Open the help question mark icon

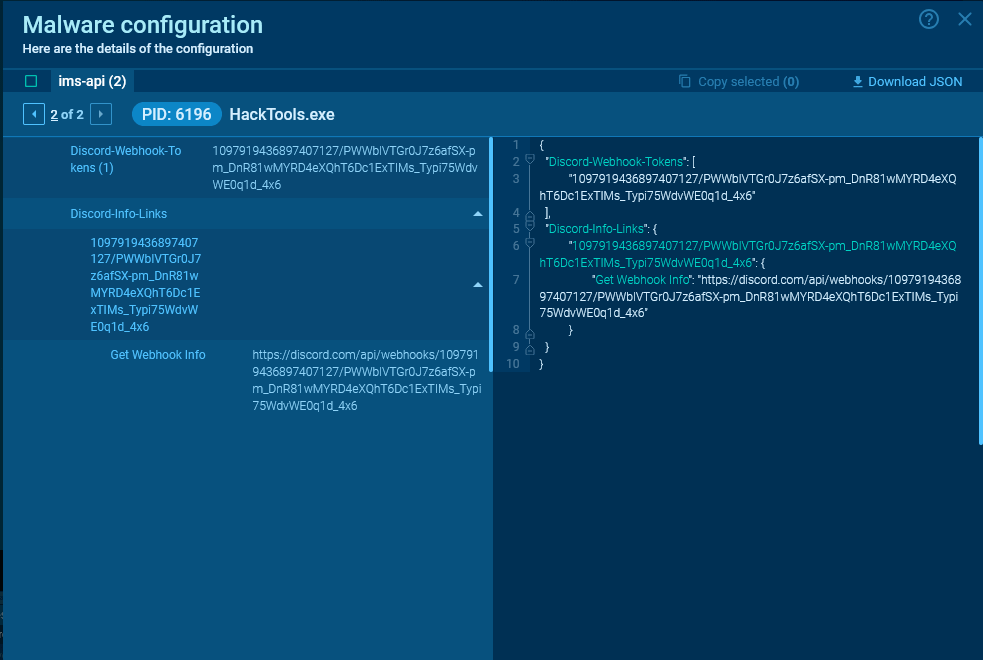[x=928, y=19]
